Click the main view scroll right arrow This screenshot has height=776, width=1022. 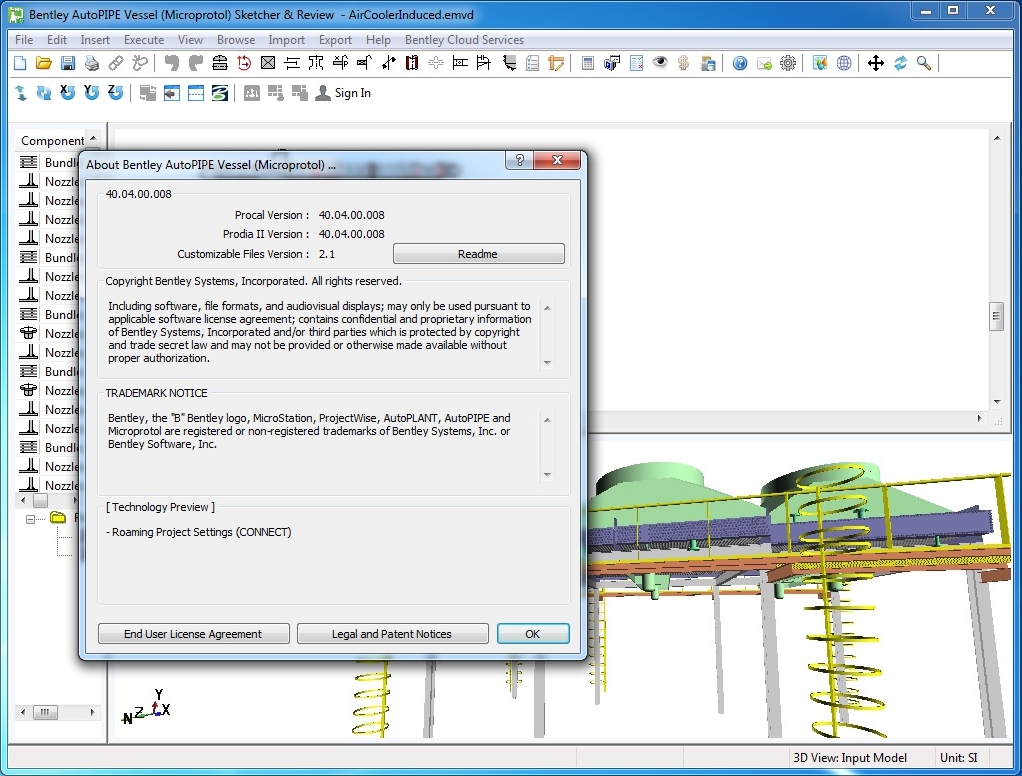click(980, 418)
